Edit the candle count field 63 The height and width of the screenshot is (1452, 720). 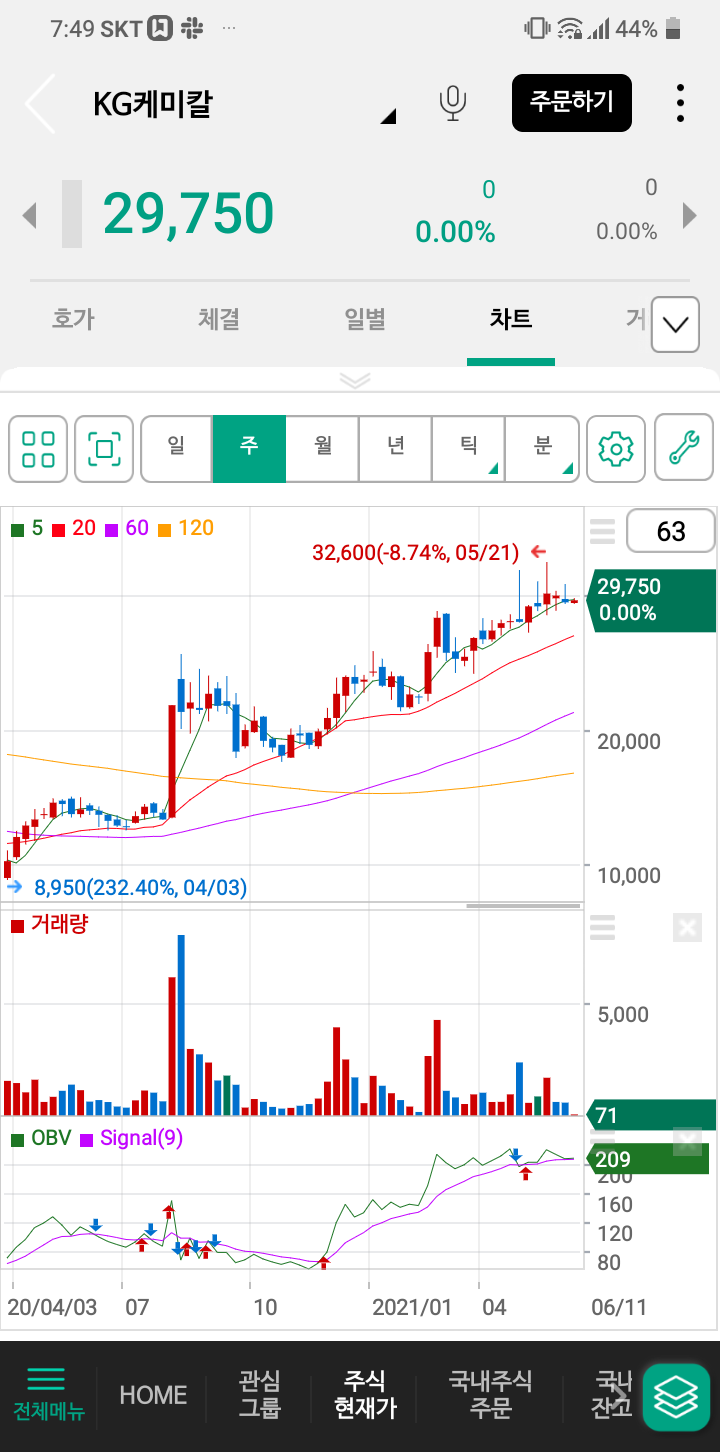[x=671, y=531]
